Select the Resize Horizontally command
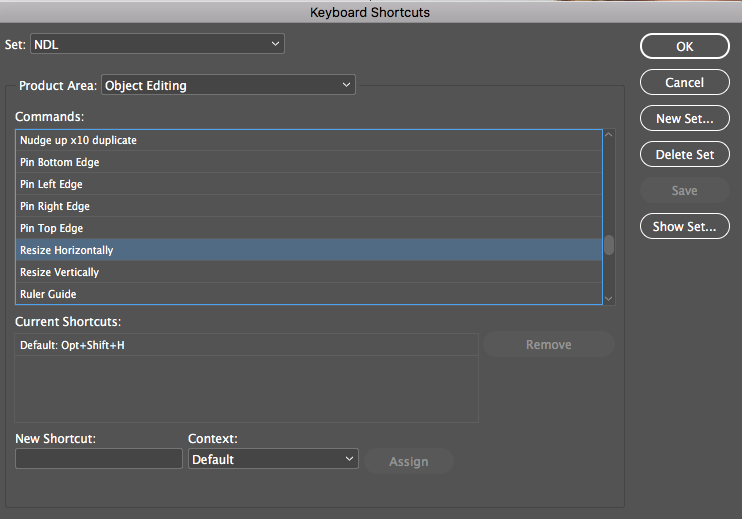The image size is (742, 519). [x=67, y=250]
